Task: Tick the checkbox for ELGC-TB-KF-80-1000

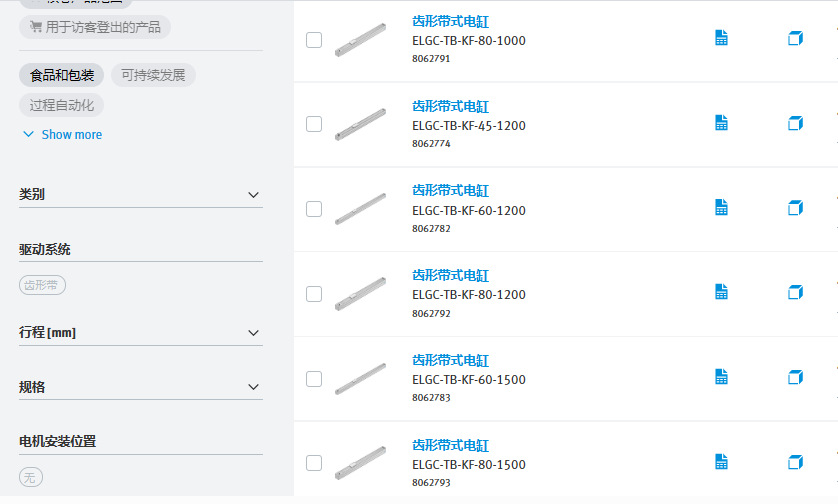Action: click(x=314, y=40)
